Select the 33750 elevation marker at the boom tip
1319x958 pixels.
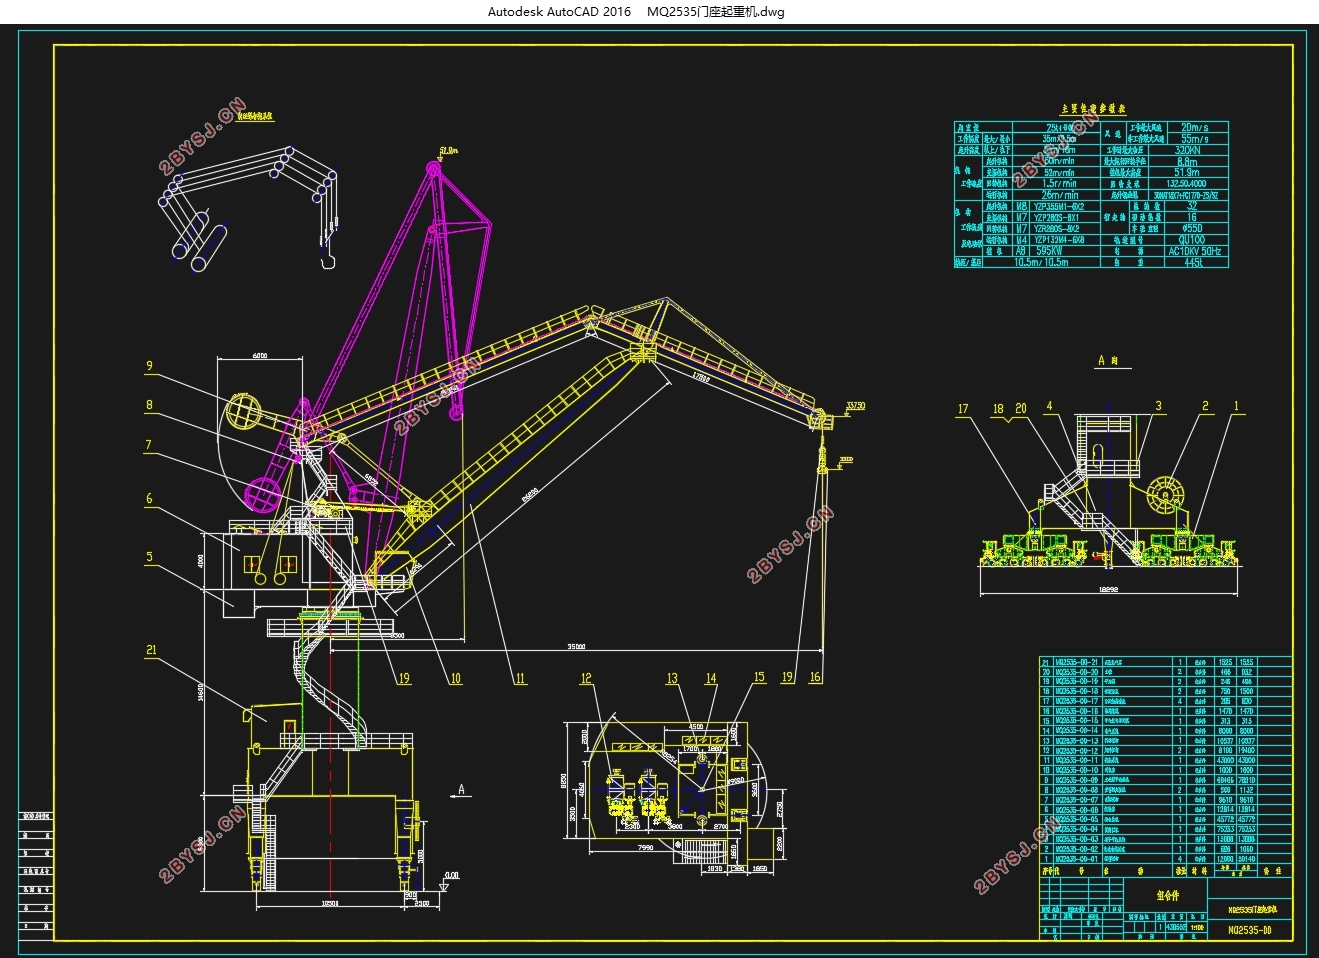click(854, 406)
